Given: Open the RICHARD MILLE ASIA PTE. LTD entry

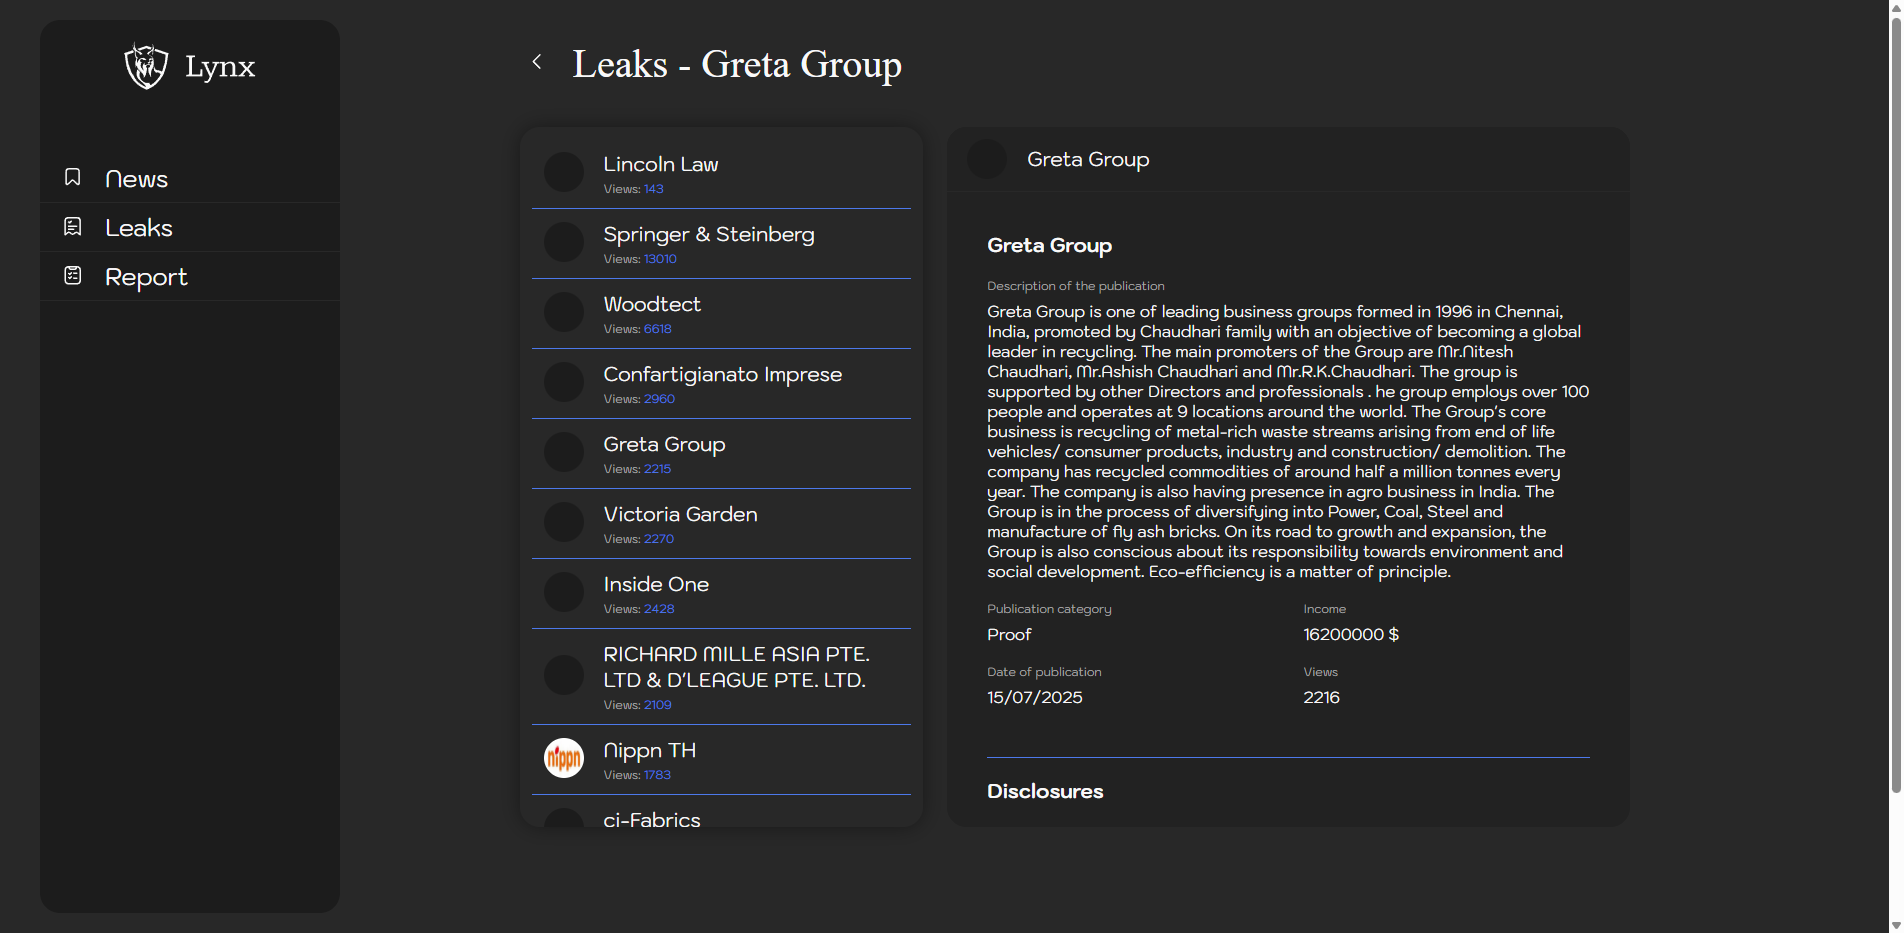Looking at the screenshot, I should [736, 667].
